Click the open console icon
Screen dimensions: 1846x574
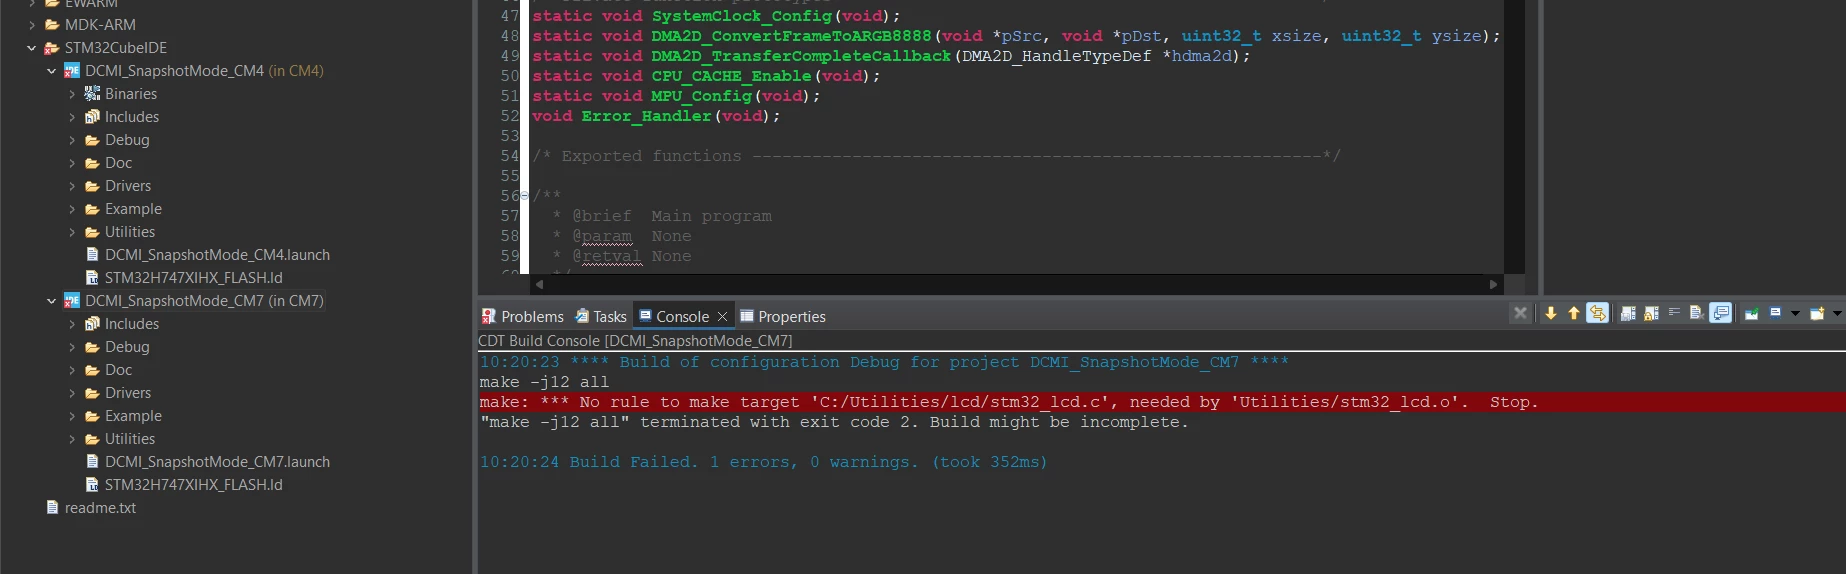pyautogui.click(x=1817, y=313)
